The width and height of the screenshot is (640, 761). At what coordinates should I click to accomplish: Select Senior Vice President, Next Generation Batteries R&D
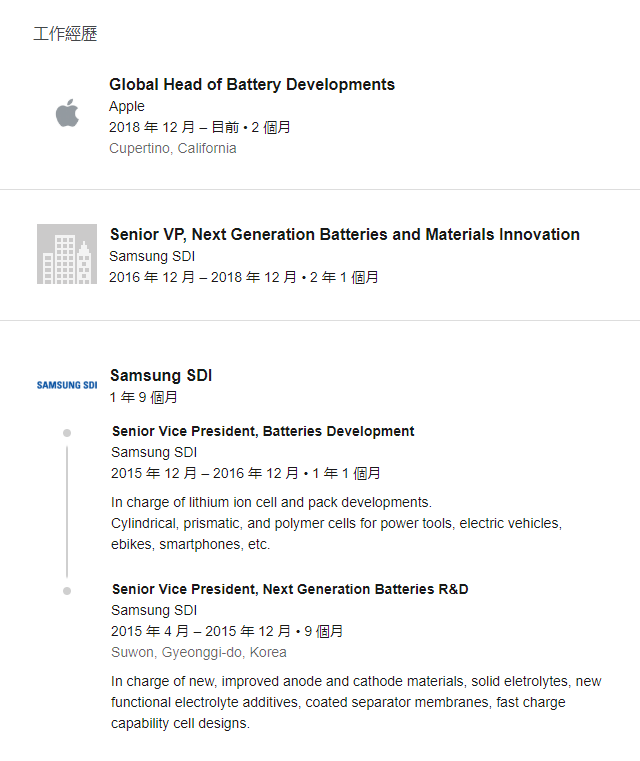point(290,589)
